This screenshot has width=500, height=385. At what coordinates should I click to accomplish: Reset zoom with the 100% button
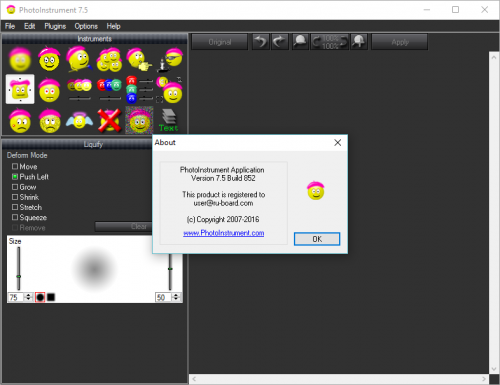click(x=330, y=42)
